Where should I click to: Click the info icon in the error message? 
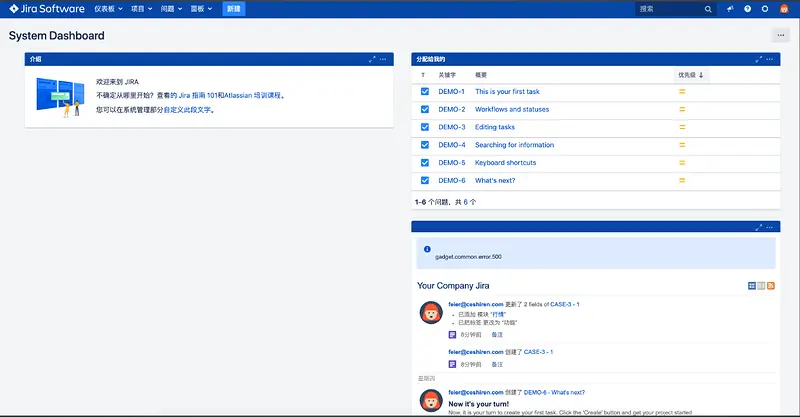(x=427, y=249)
